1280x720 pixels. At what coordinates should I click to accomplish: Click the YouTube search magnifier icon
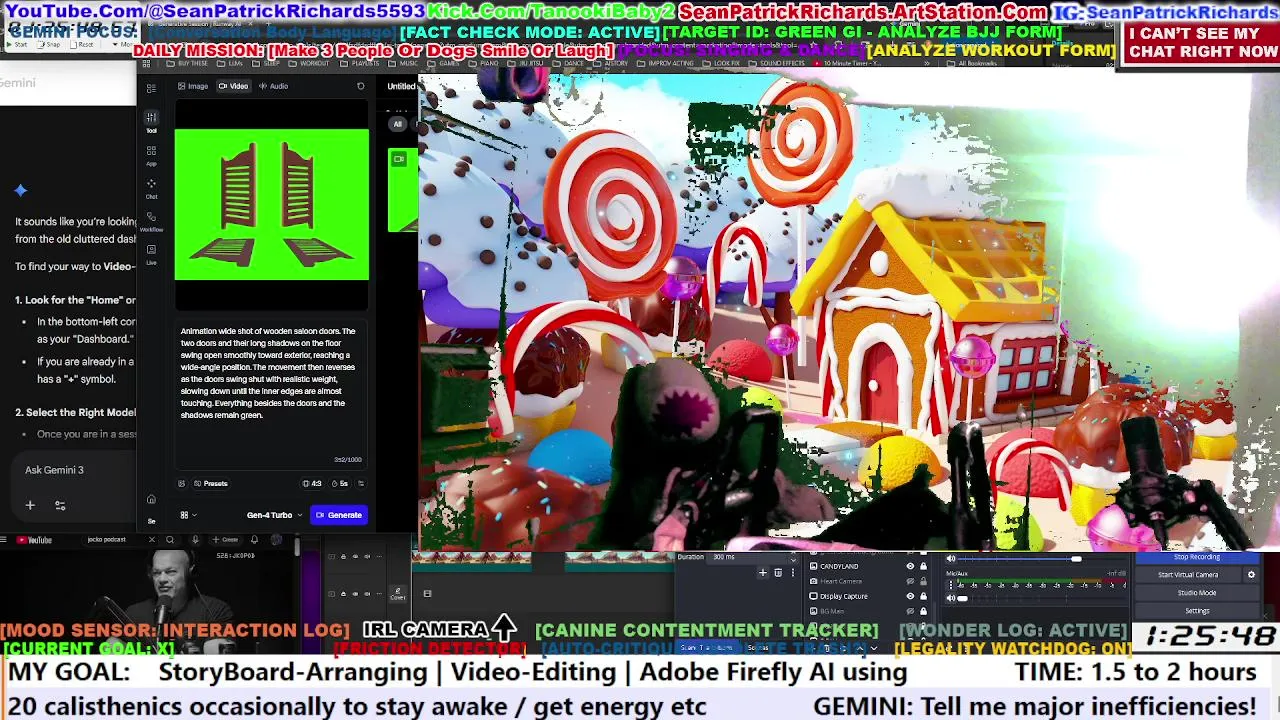point(170,540)
